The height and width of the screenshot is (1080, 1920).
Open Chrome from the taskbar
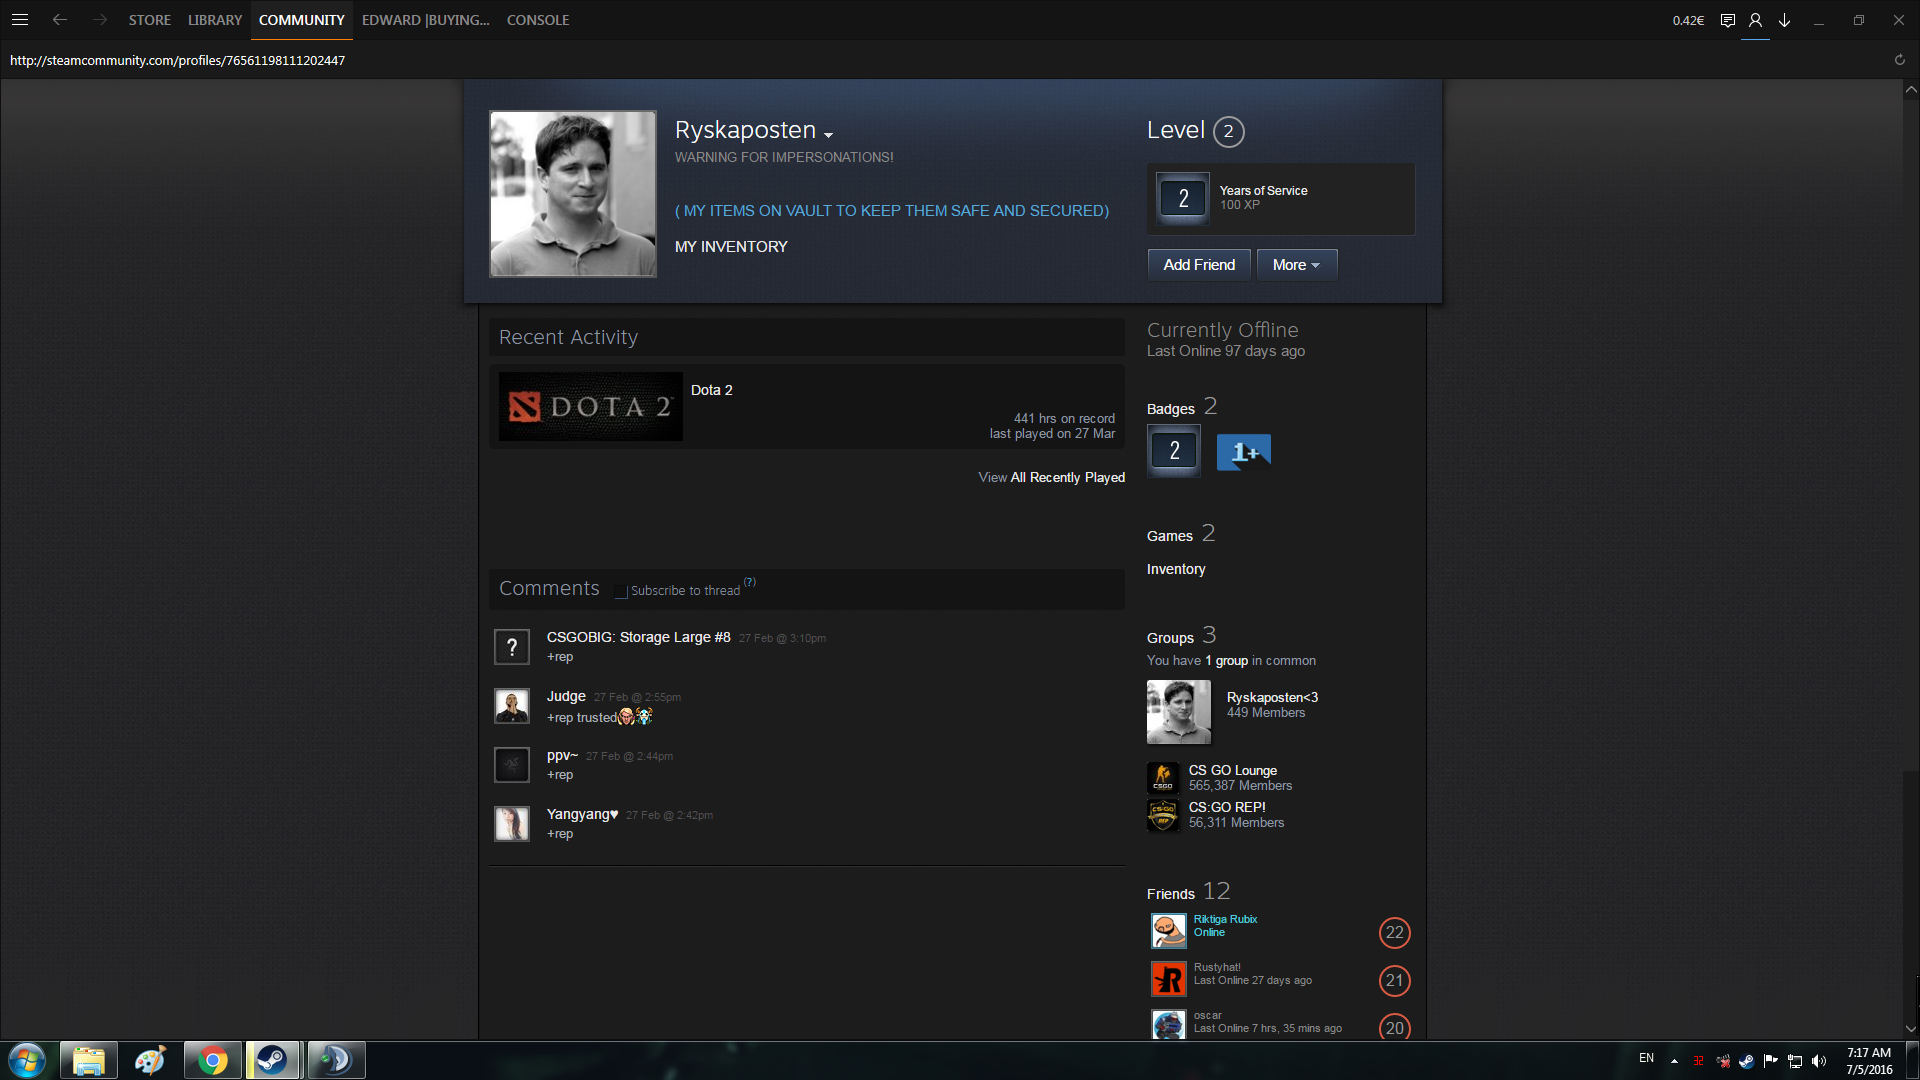pyautogui.click(x=212, y=1060)
